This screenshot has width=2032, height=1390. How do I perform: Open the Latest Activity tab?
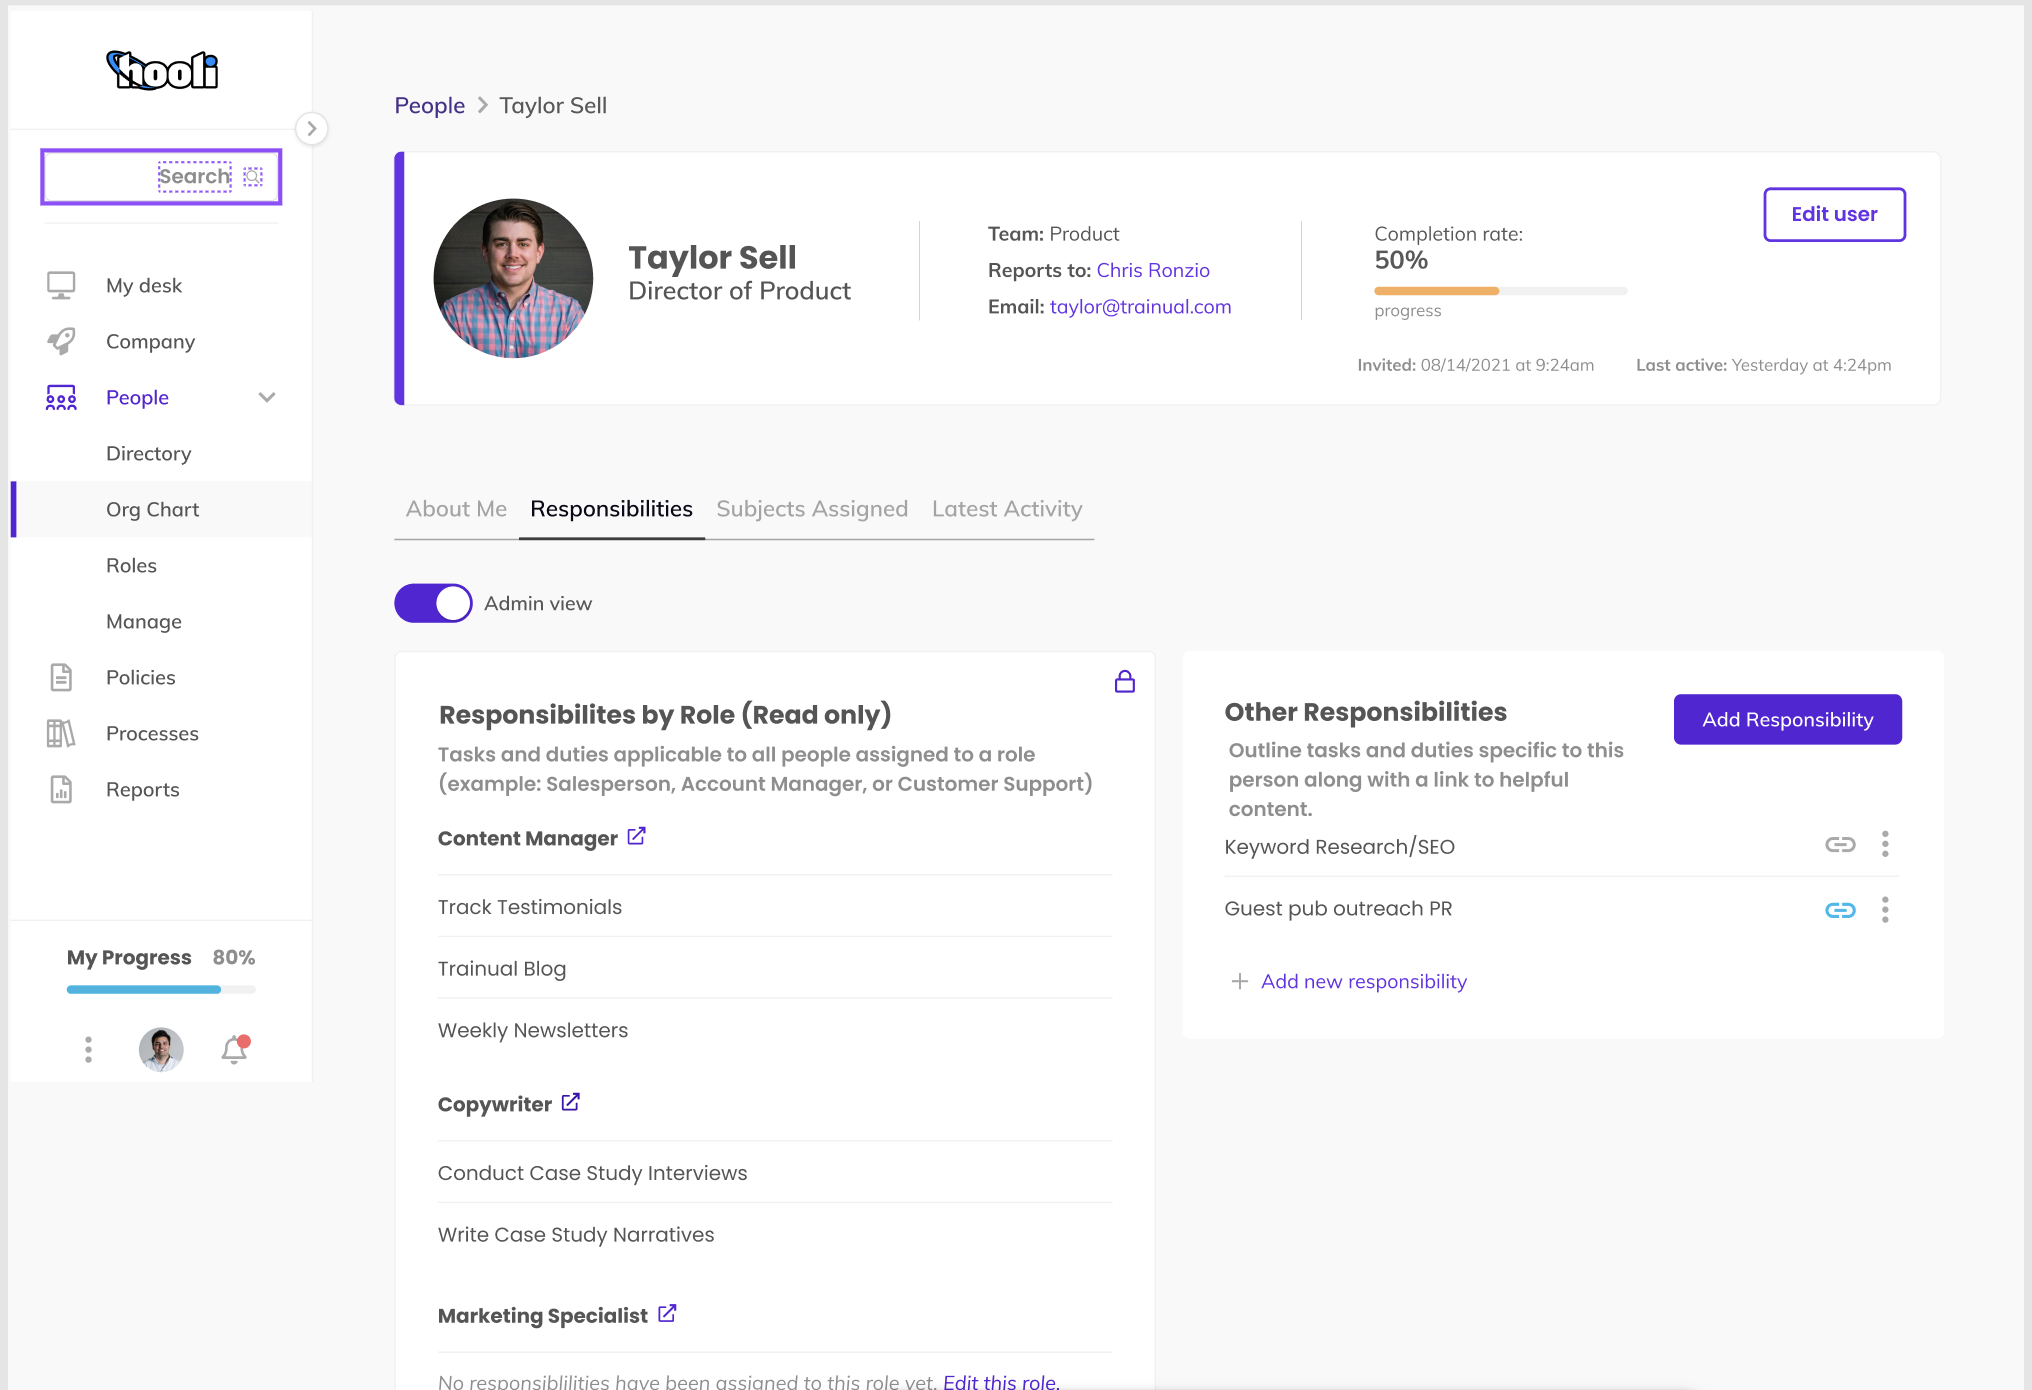click(x=1006, y=509)
